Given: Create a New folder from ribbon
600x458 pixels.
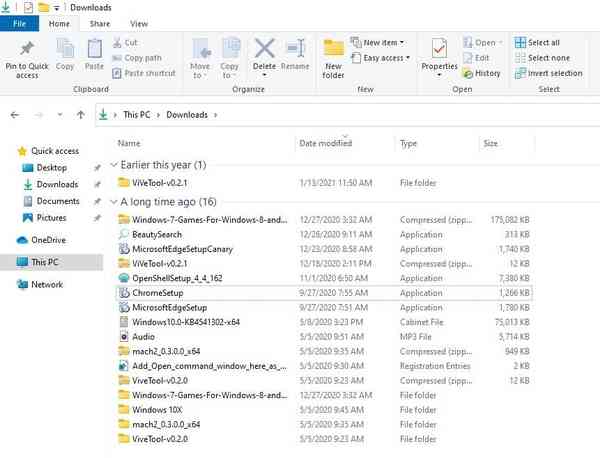Looking at the screenshot, I should click(333, 57).
